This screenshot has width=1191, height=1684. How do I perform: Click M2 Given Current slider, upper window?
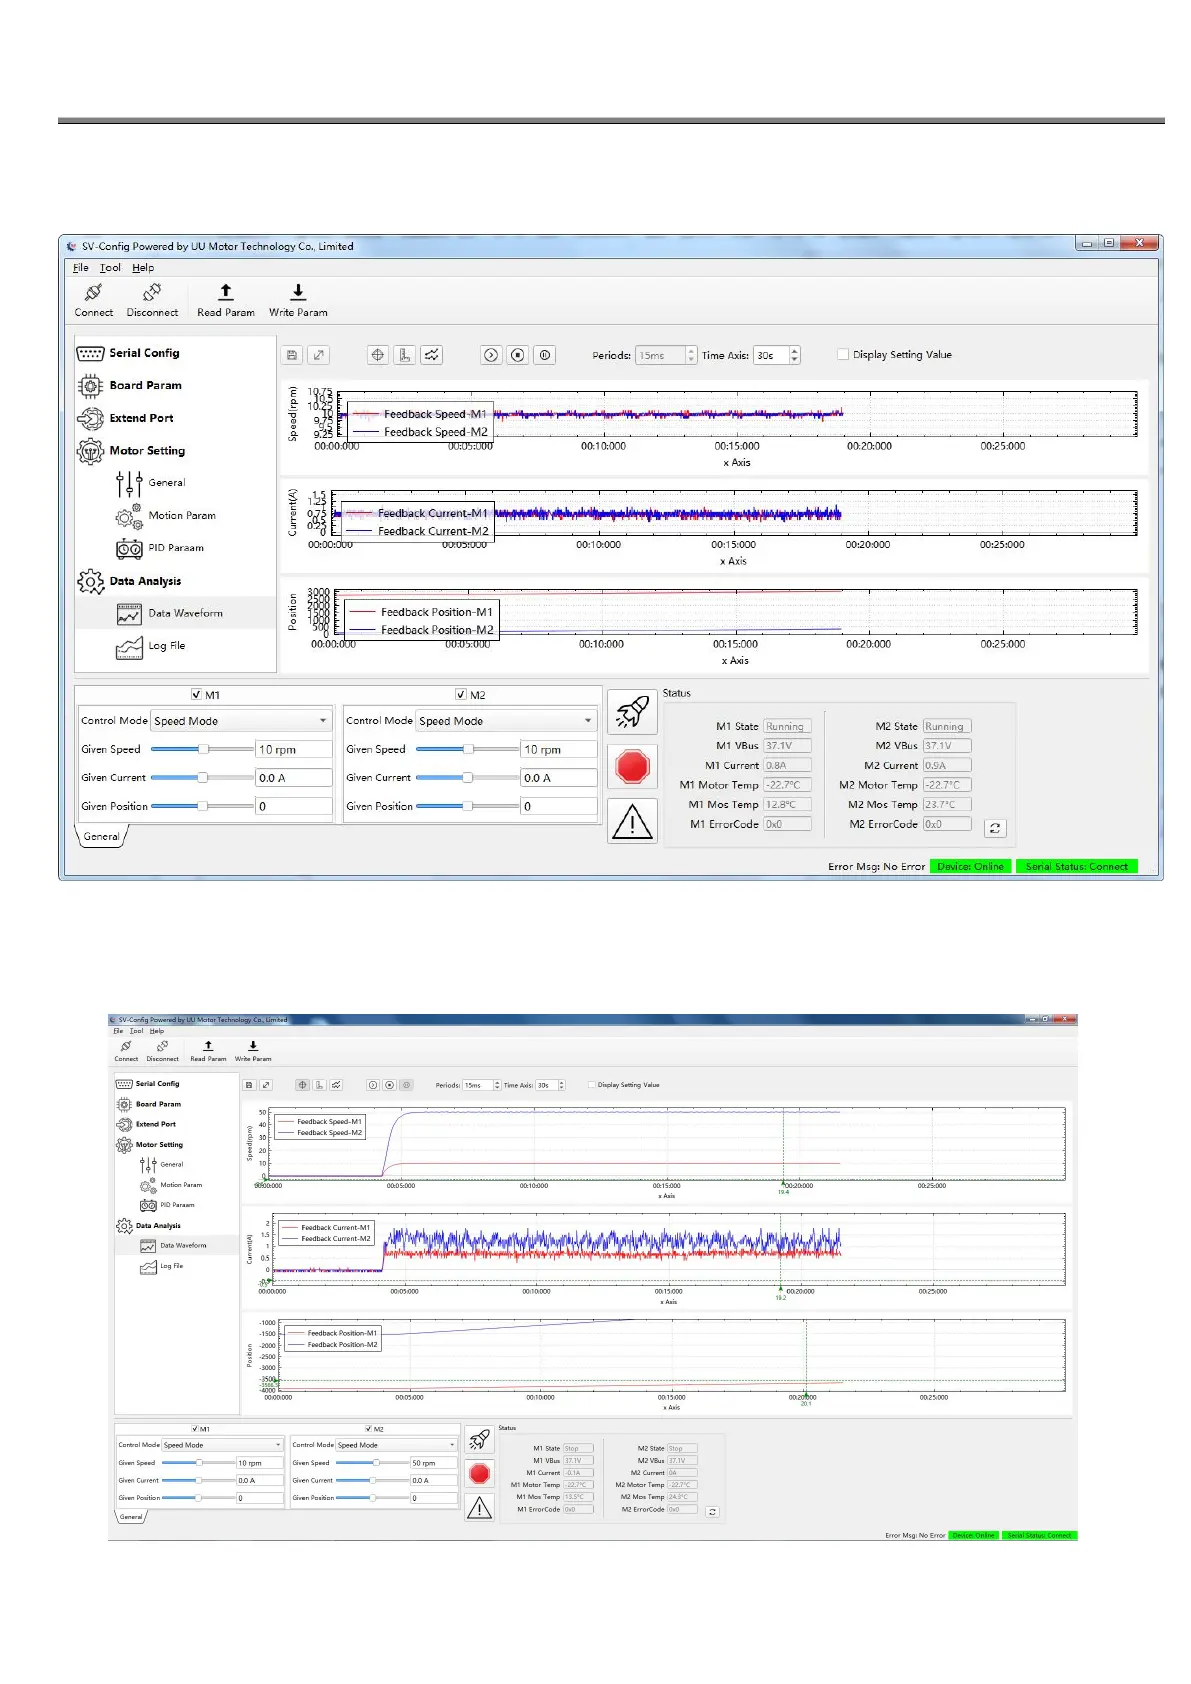[x=467, y=777]
